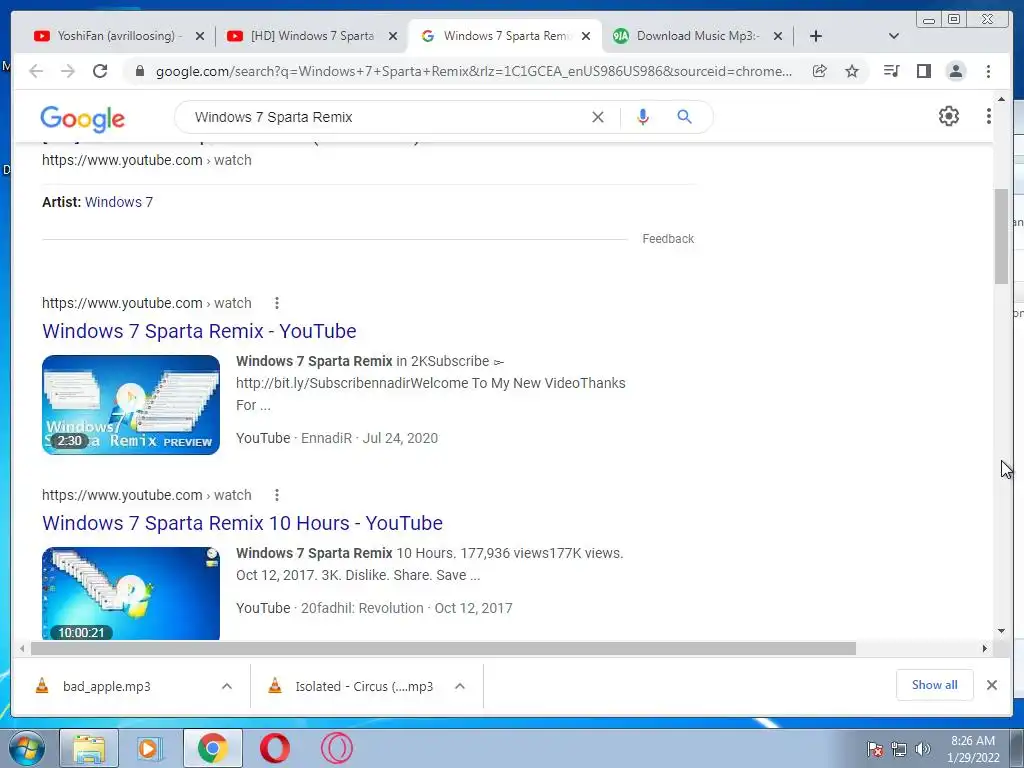Open Windows Explorer from the taskbar

coord(89,748)
